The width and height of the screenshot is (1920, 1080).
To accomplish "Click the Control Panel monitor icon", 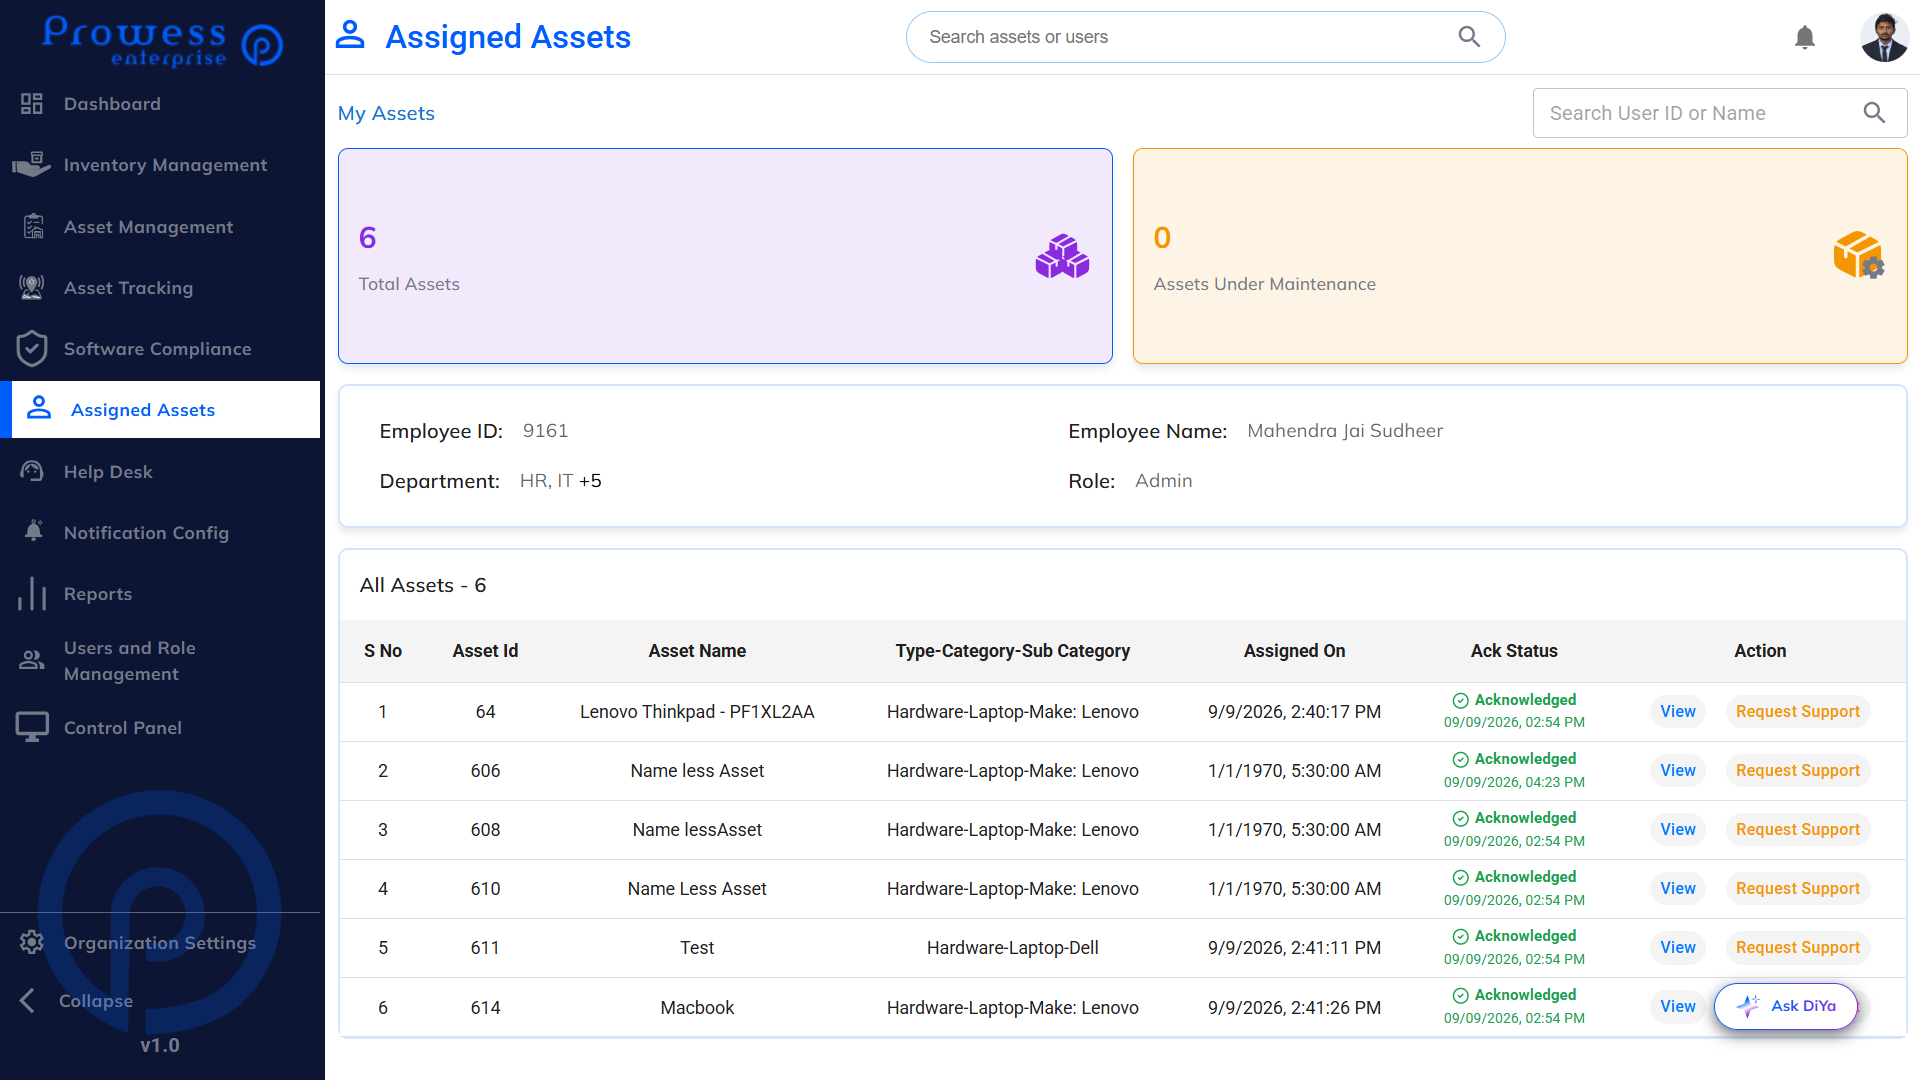I will pyautogui.click(x=32, y=727).
